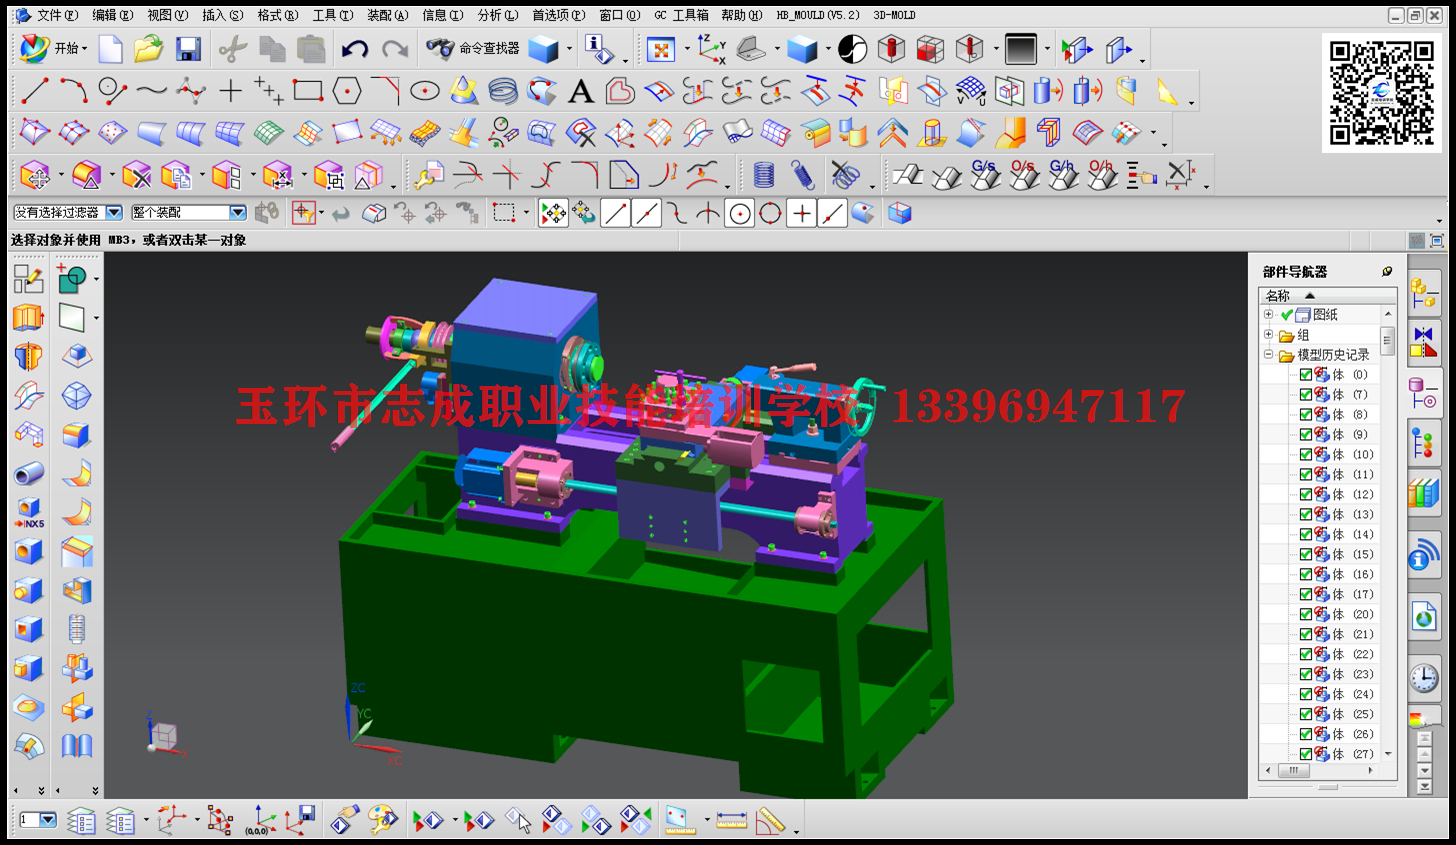Viewport: 1456px width, 845px height.
Task: Toggle the arc center snap point option
Action: [x=739, y=213]
